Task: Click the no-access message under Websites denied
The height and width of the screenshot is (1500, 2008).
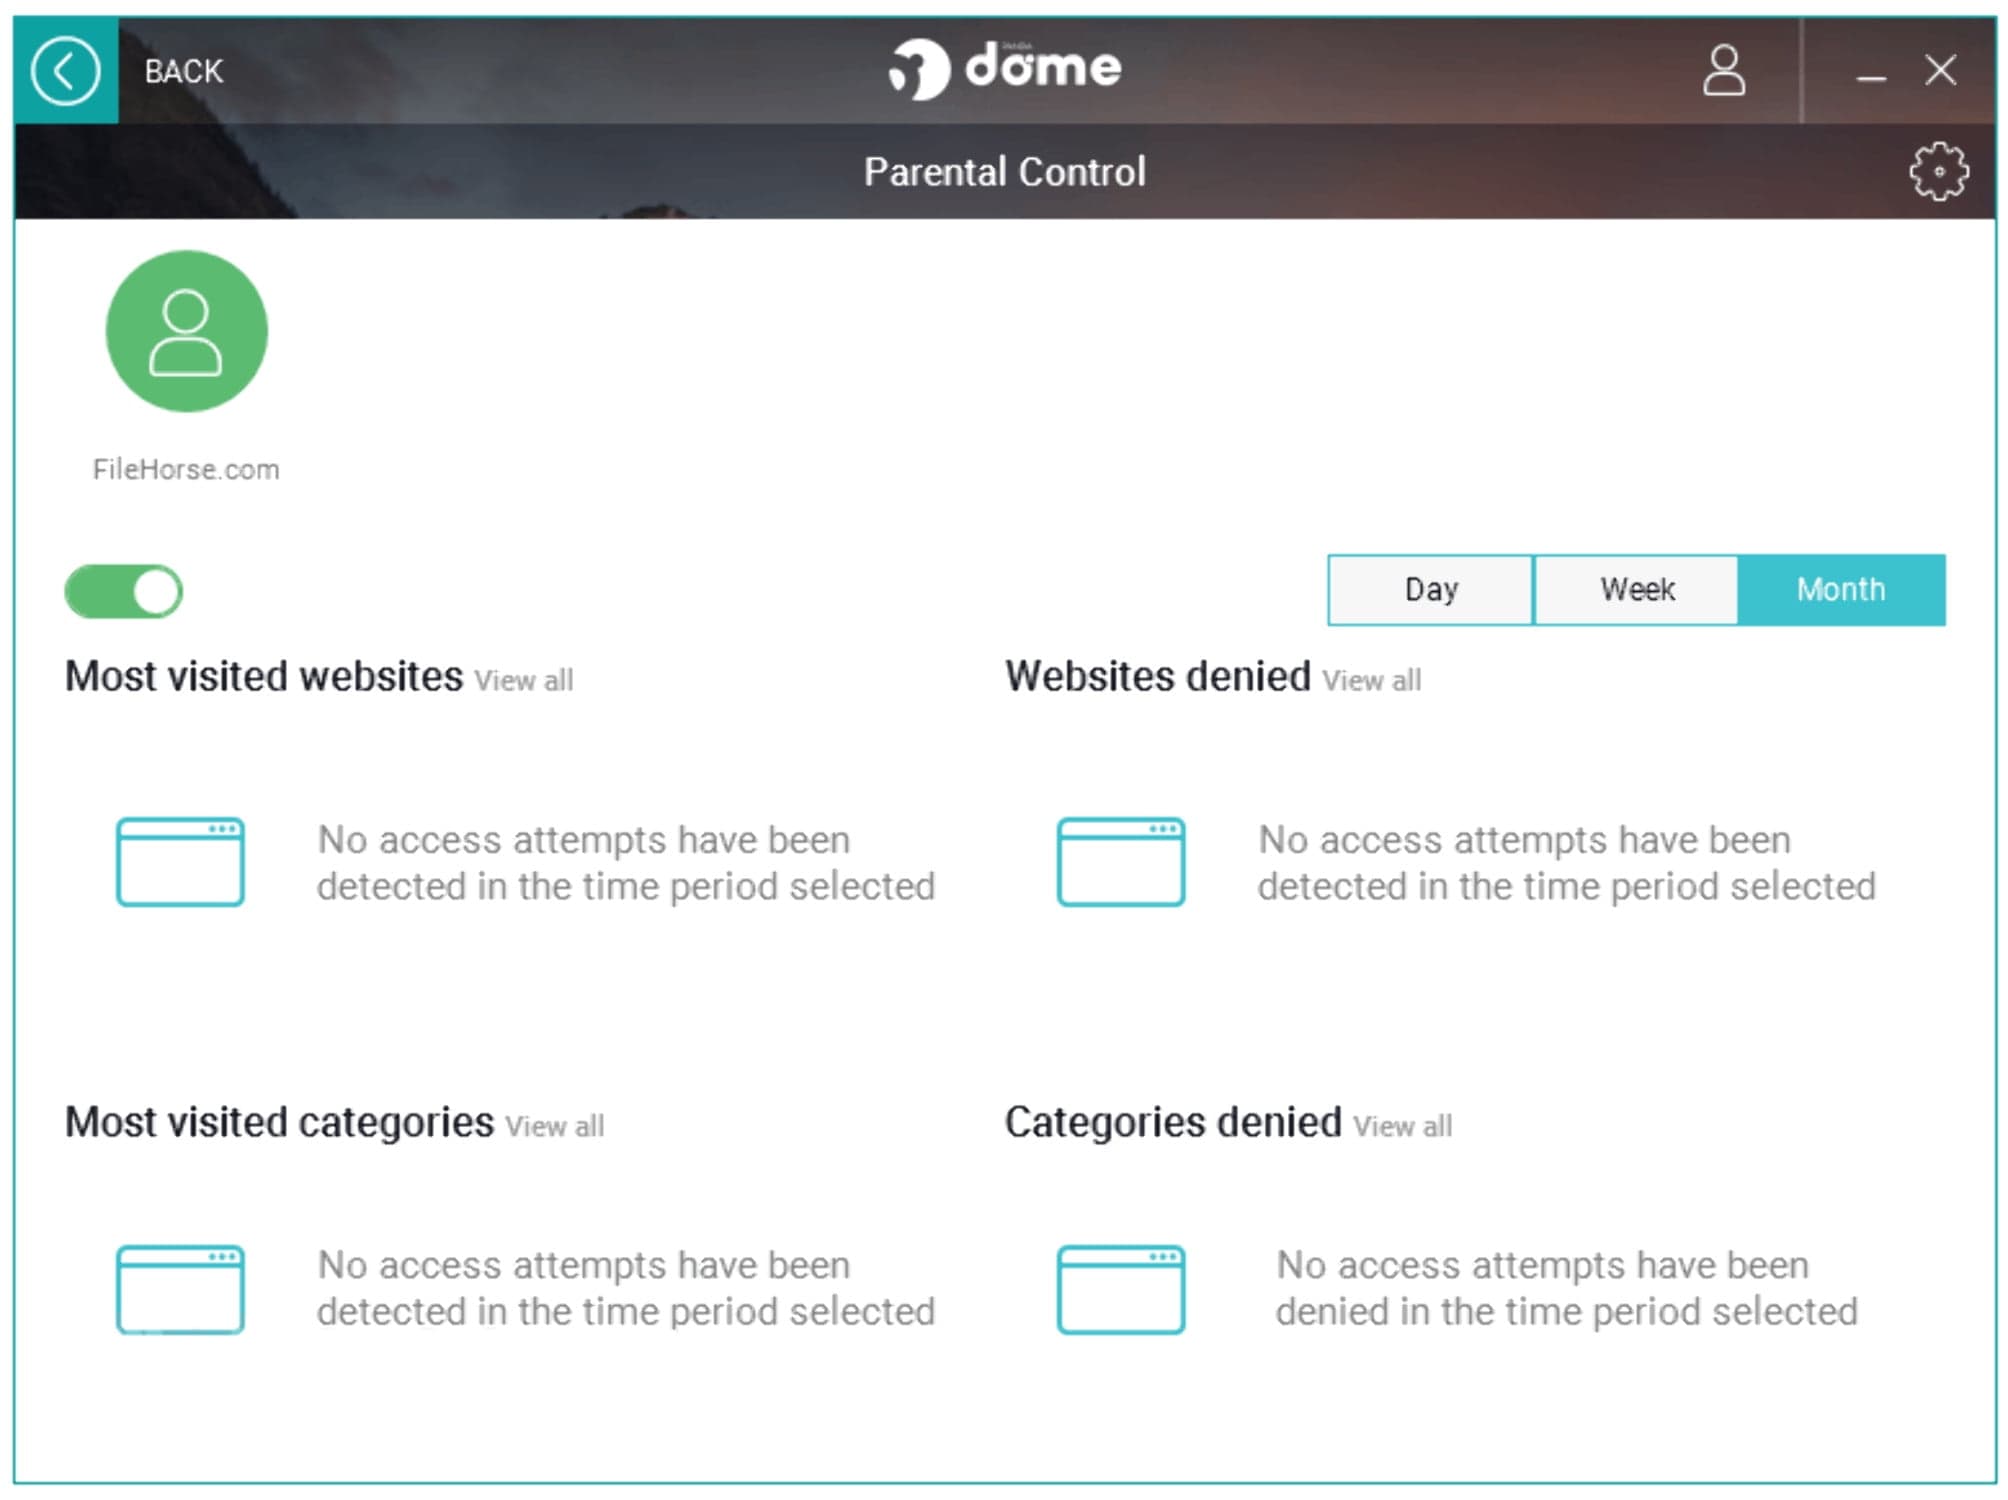Action: point(1566,863)
